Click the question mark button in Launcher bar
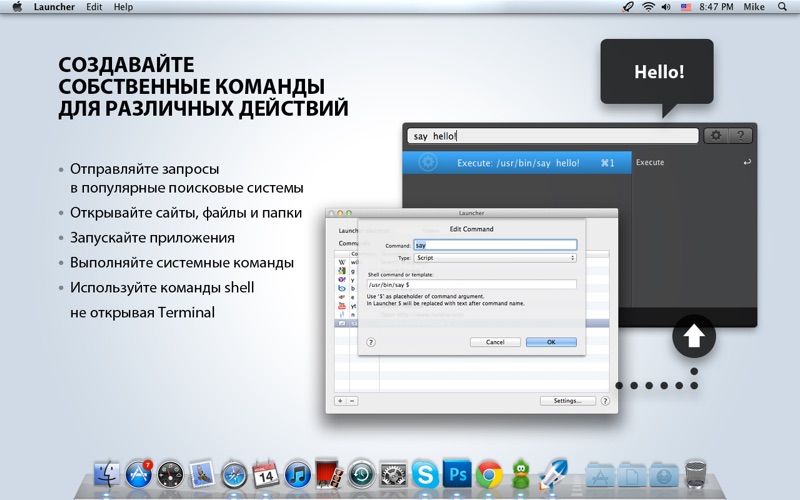 pos(740,136)
